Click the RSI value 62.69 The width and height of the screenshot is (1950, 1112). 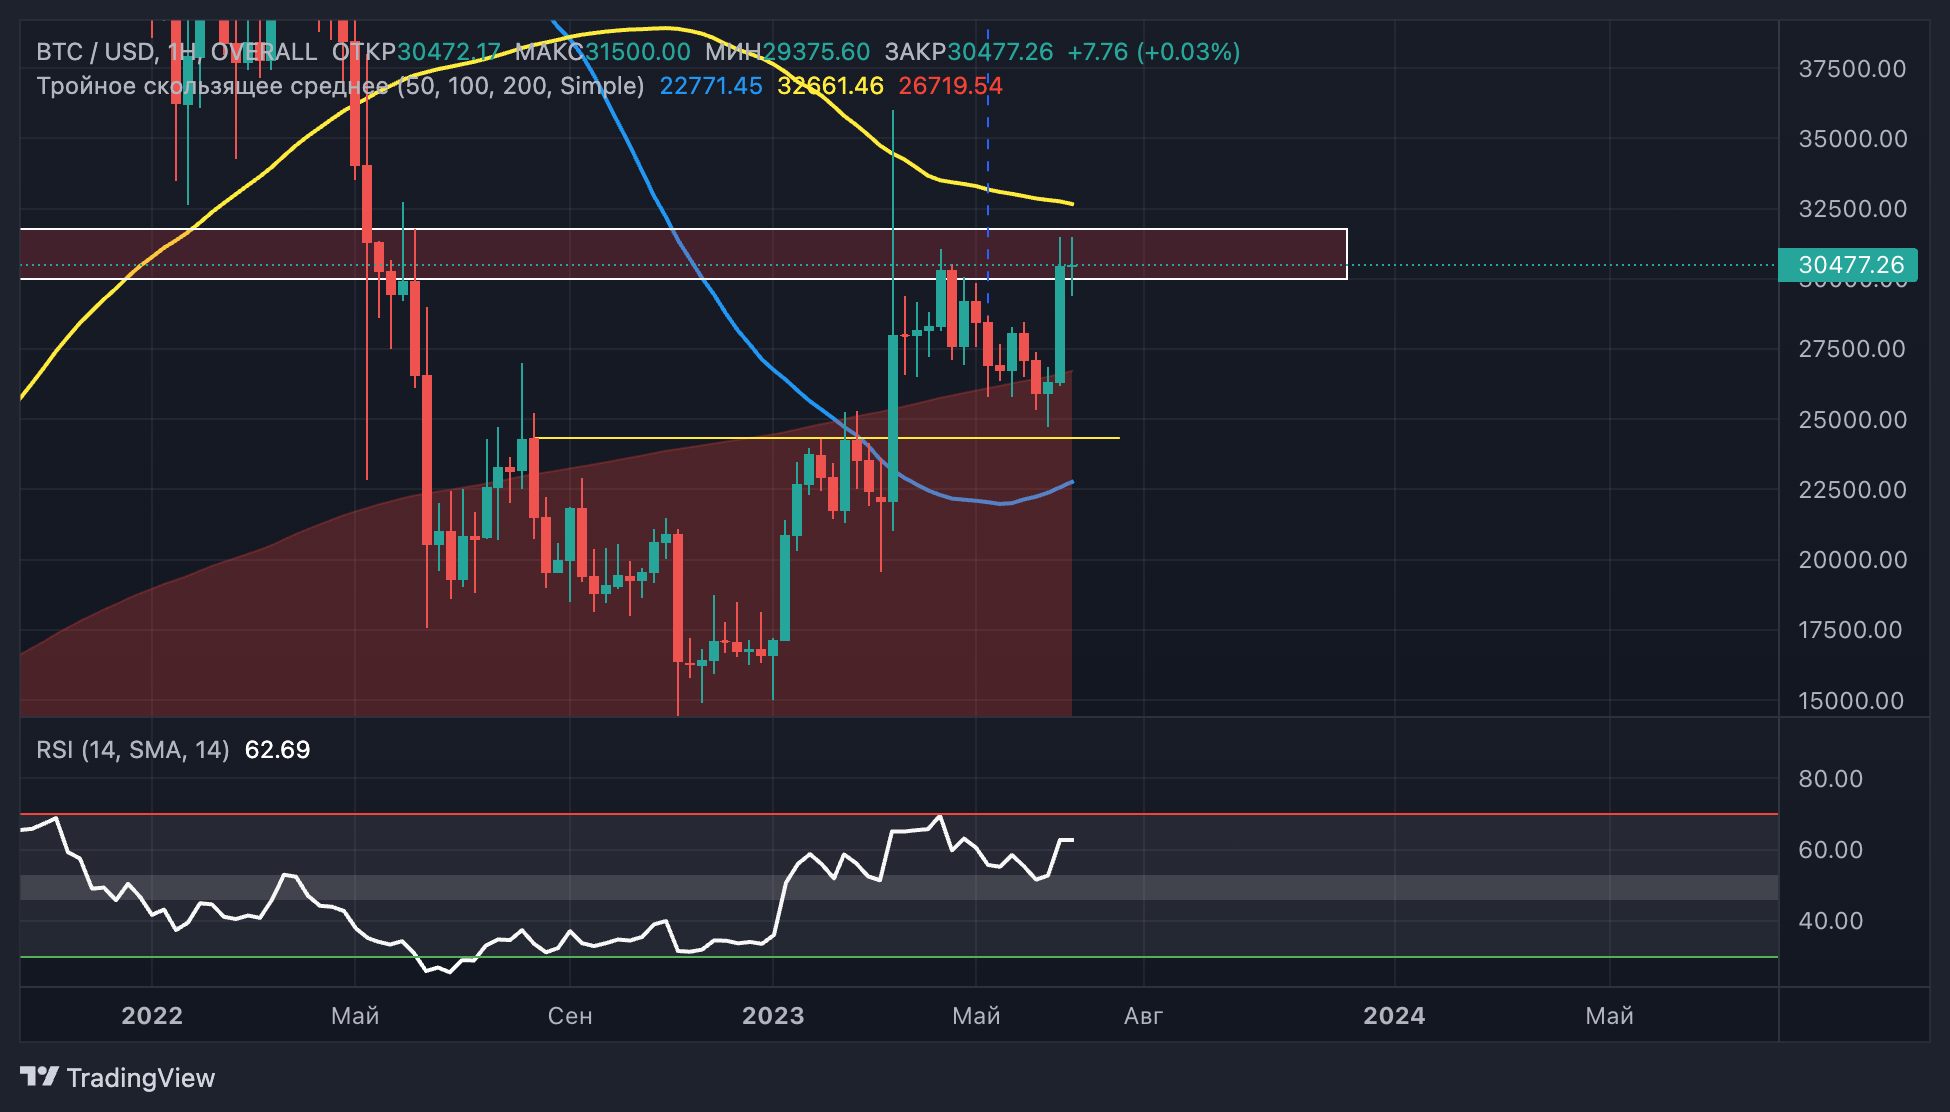click(x=277, y=750)
